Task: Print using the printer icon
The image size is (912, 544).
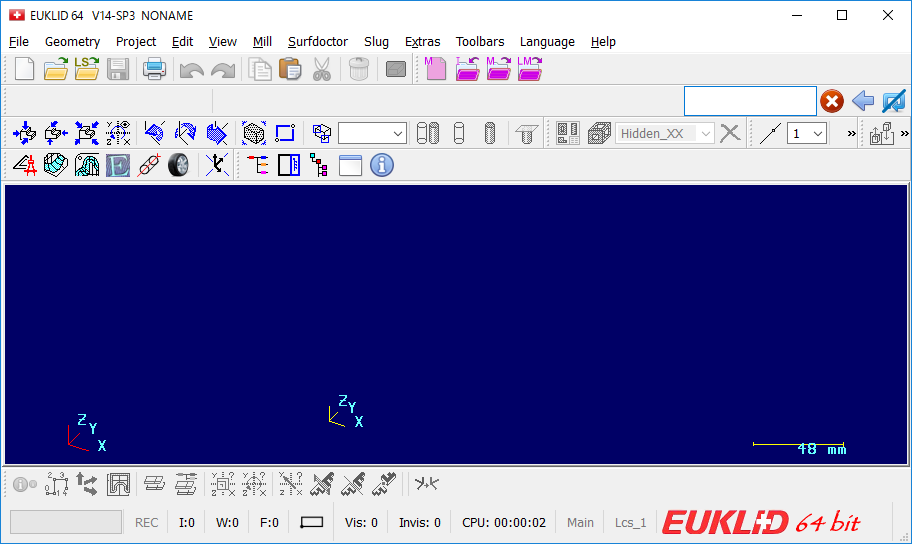Action: pyautogui.click(x=154, y=69)
